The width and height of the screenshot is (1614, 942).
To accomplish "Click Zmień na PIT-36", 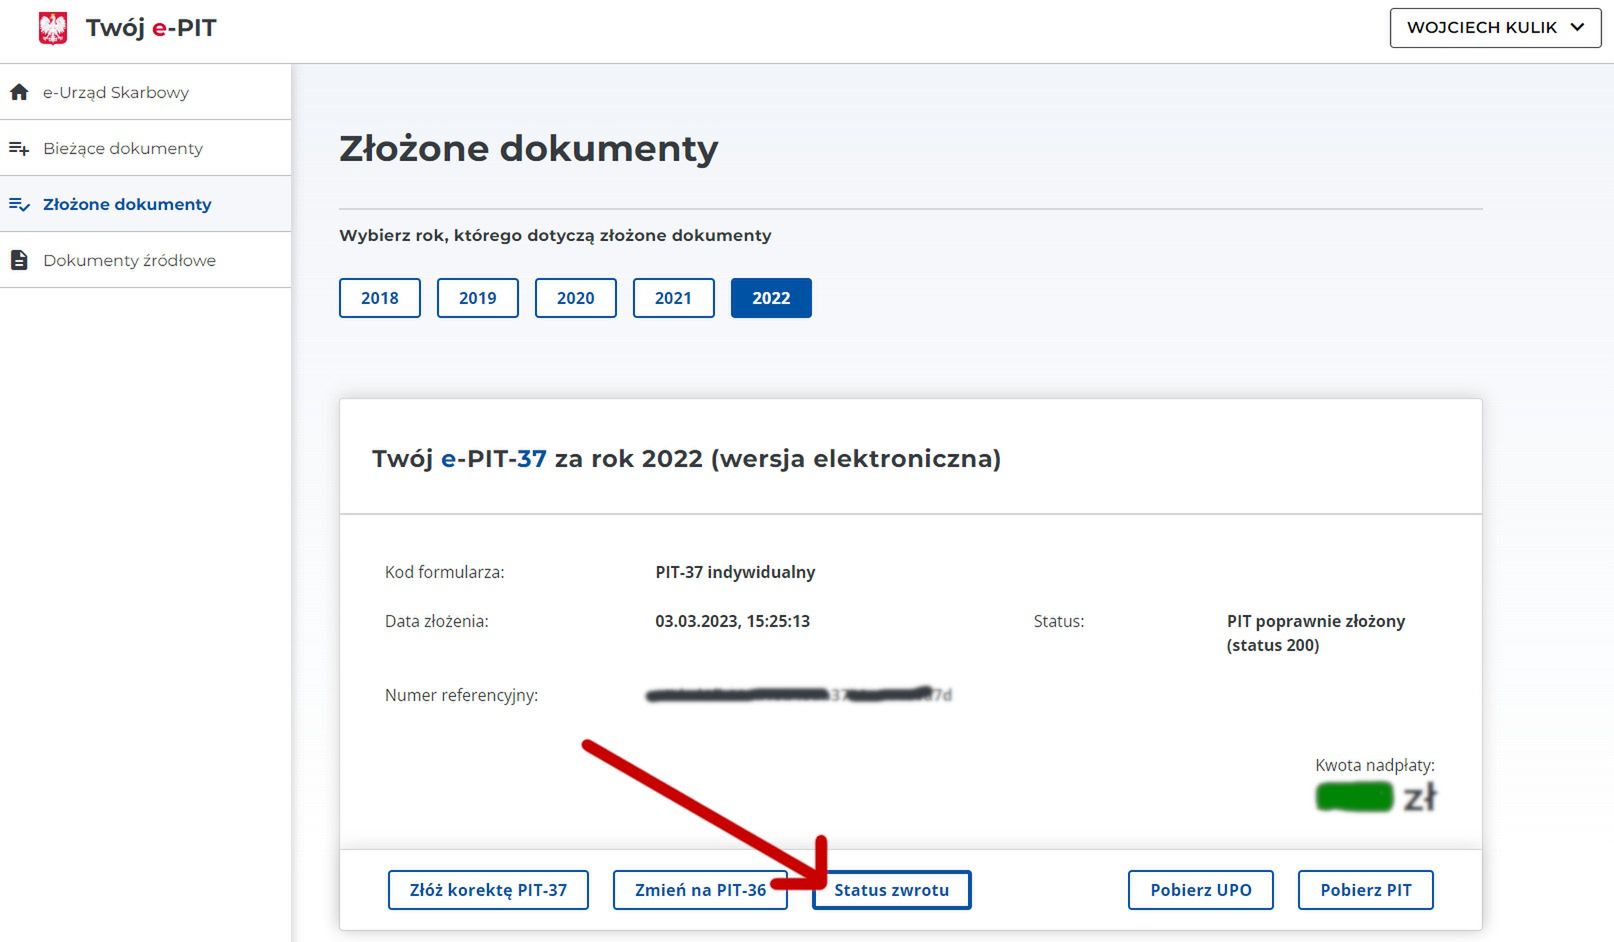I will coord(700,889).
